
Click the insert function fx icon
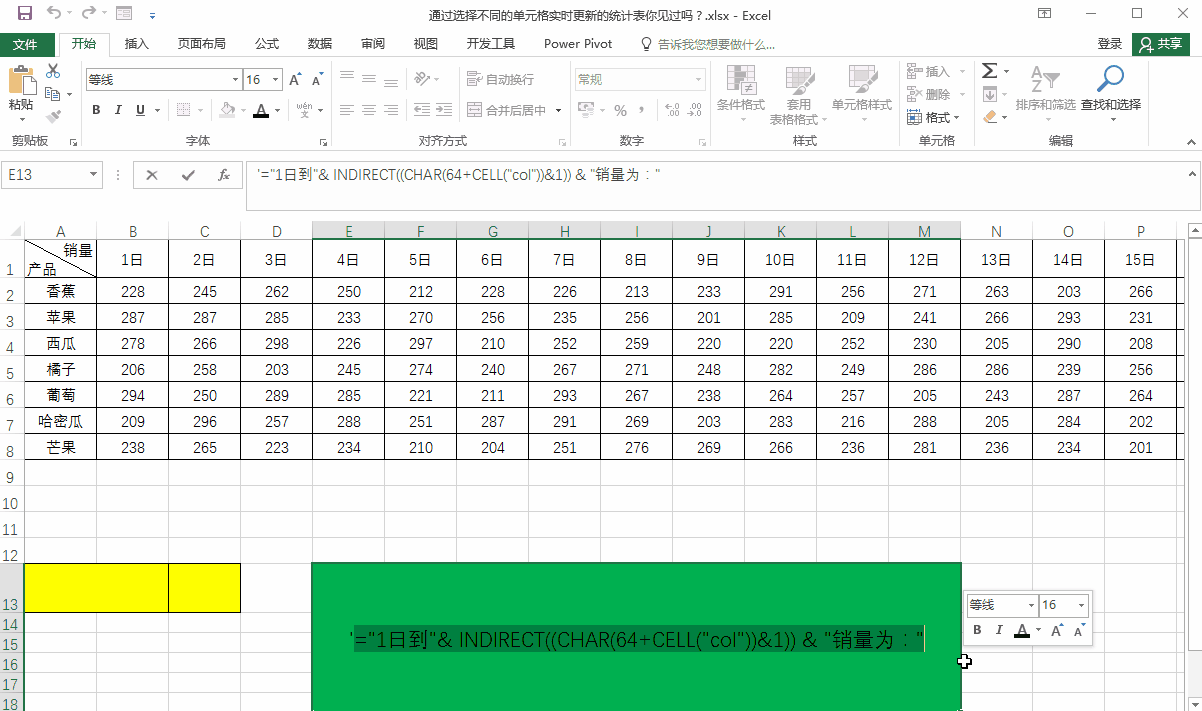(223, 175)
